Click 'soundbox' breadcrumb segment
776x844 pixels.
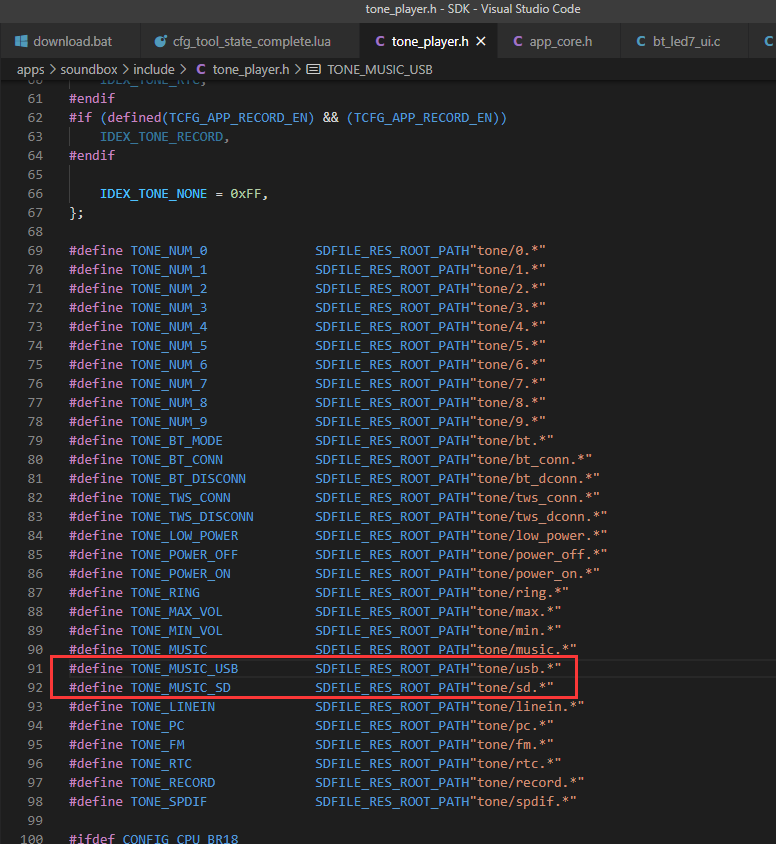tap(89, 69)
